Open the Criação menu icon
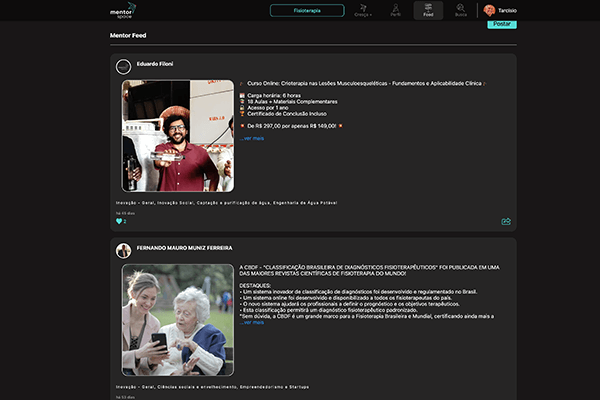The image size is (600, 400). tap(362, 10)
